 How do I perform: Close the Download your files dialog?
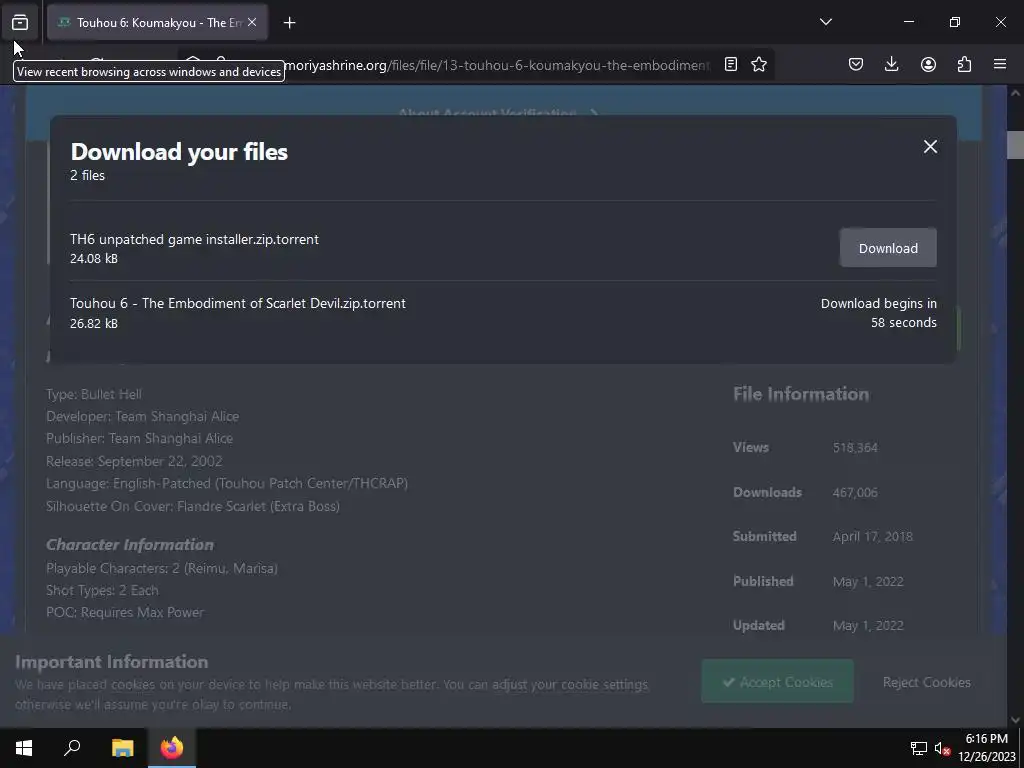[x=930, y=146]
